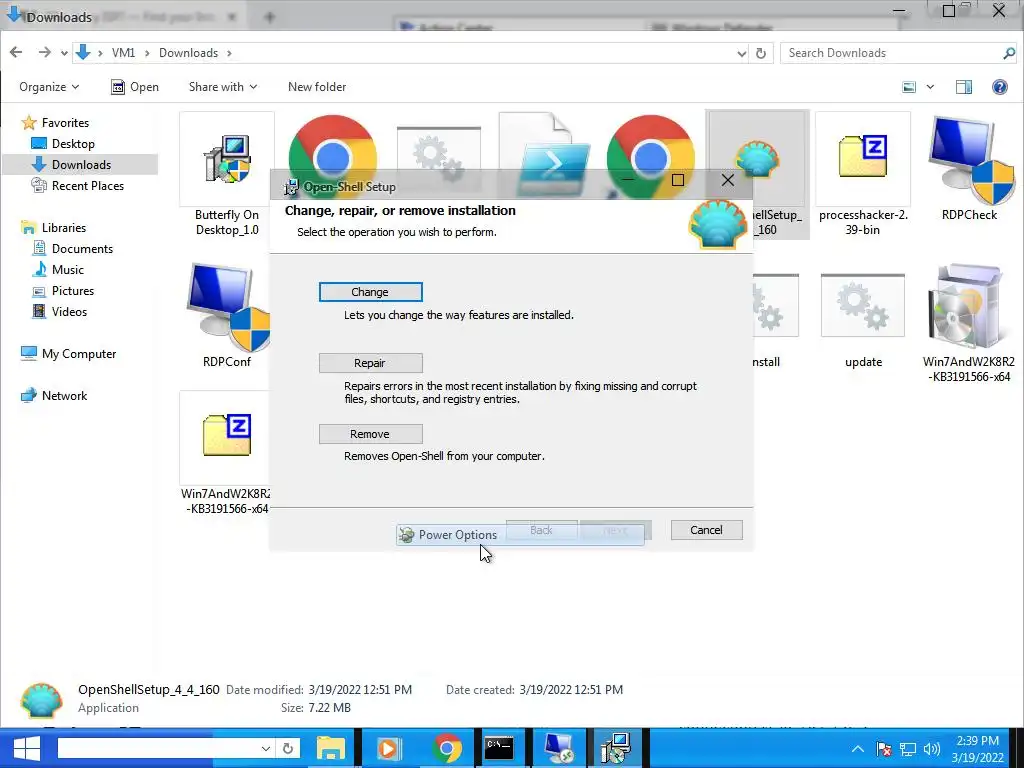Open the Windows Start button

tap(26, 748)
